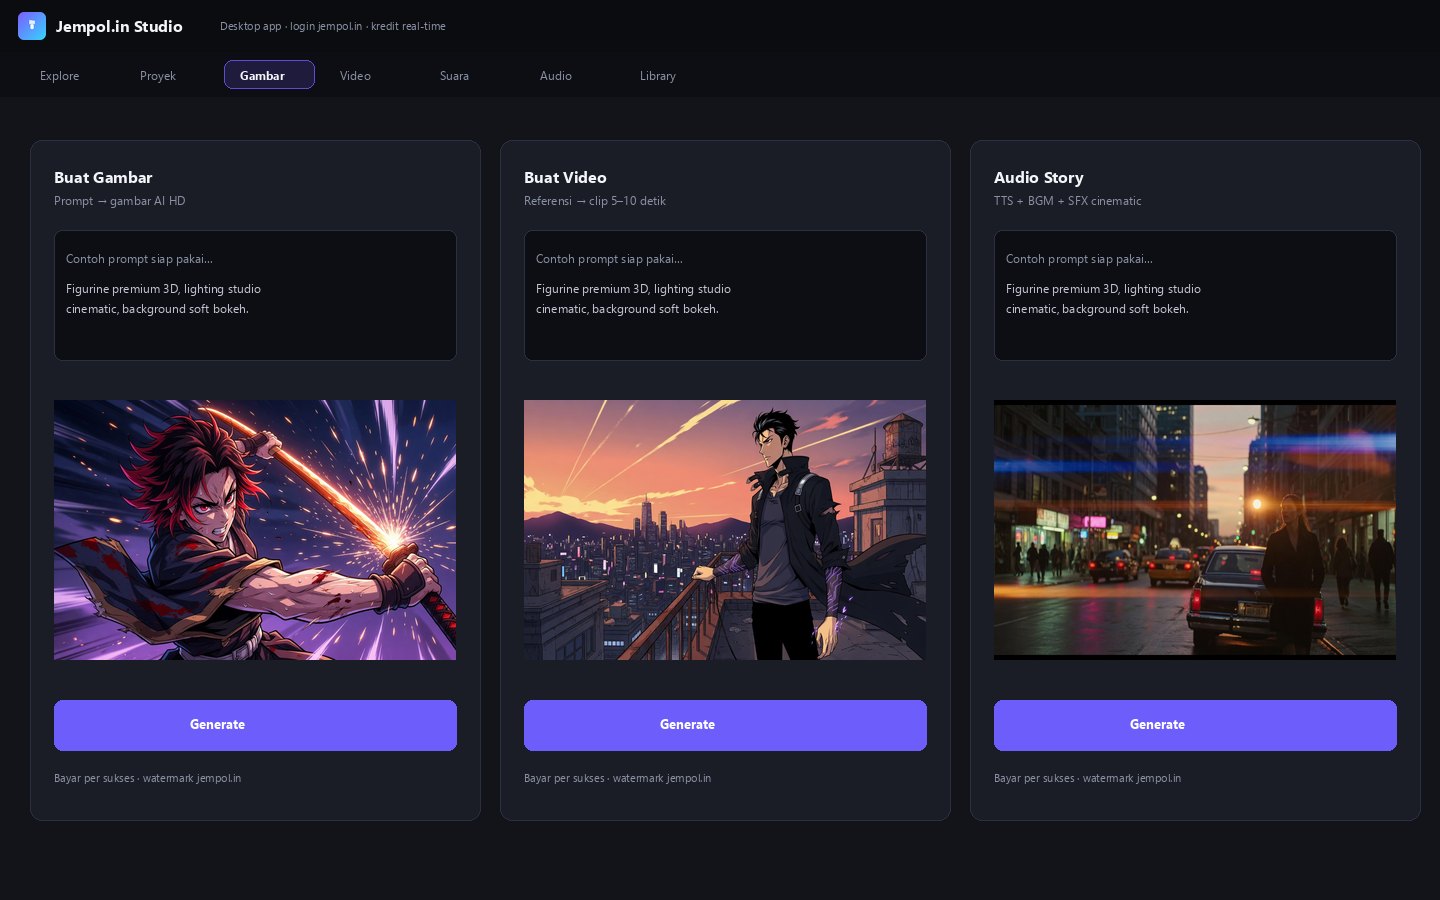Viewport: 1440px width, 900px height.
Task: Click the Buat Gambar card heading
Action: [x=103, y=177]
